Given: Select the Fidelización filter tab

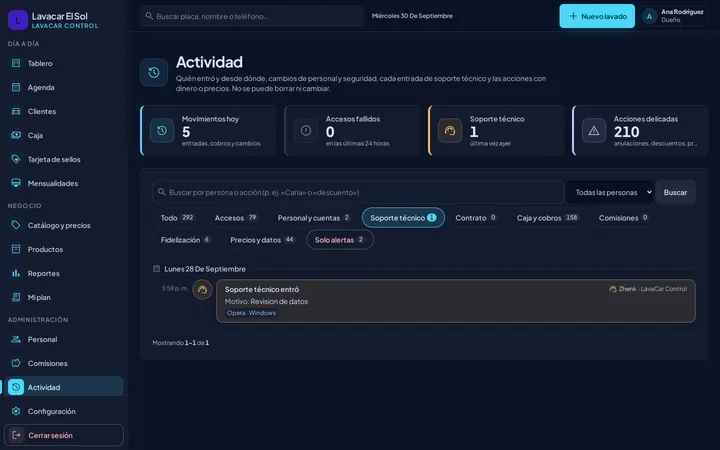Looking at the screenshot, I should (186, 240).
